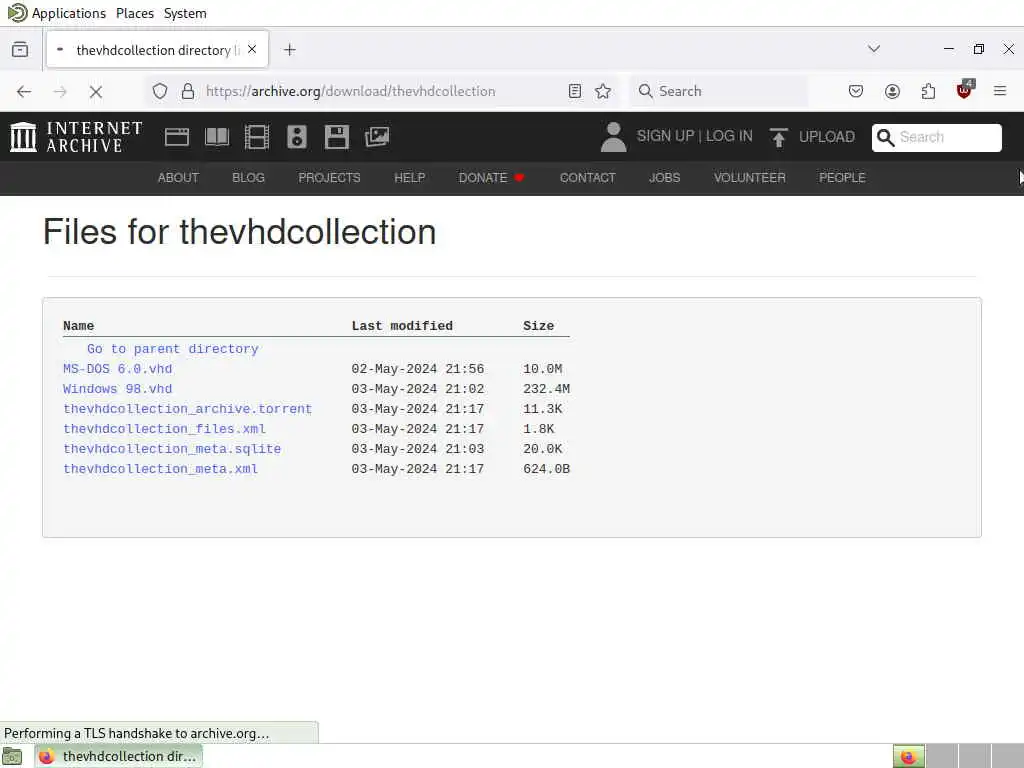Open the Audio speaker icon
This screenshot has width=1024, height=768.
296,137
